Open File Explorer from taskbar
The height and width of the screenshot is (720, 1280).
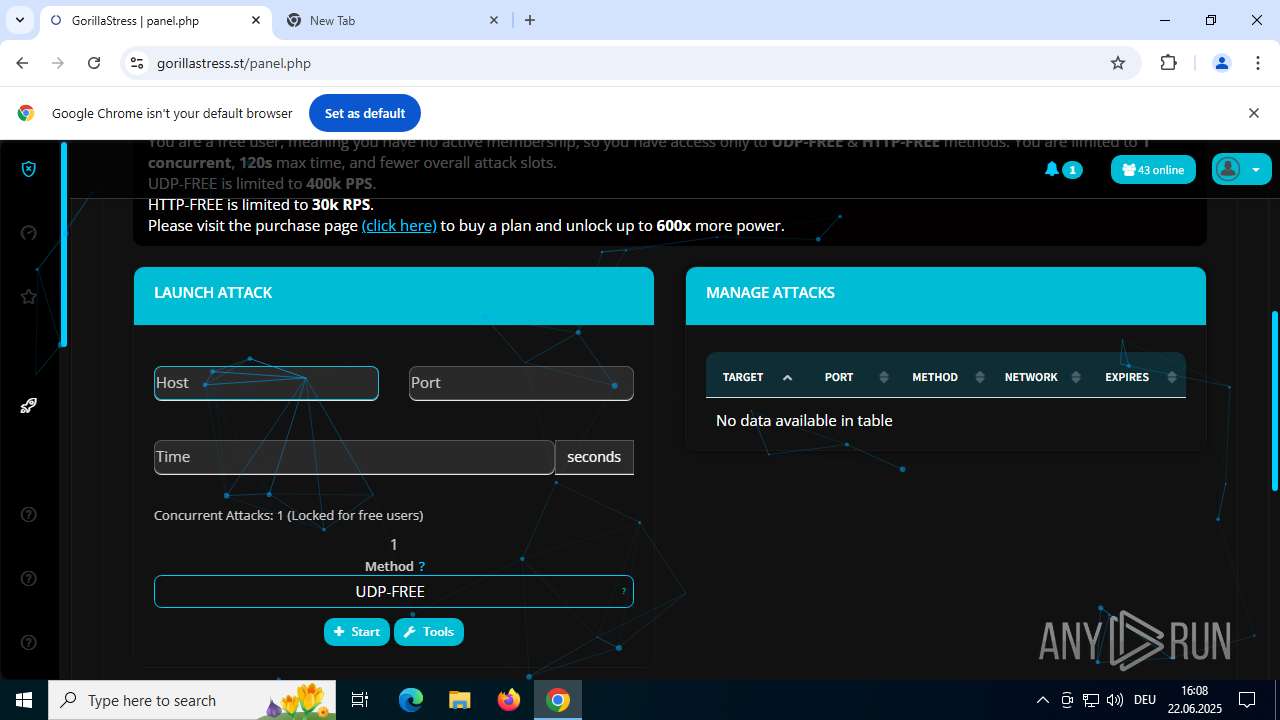[x=459, y=700]
